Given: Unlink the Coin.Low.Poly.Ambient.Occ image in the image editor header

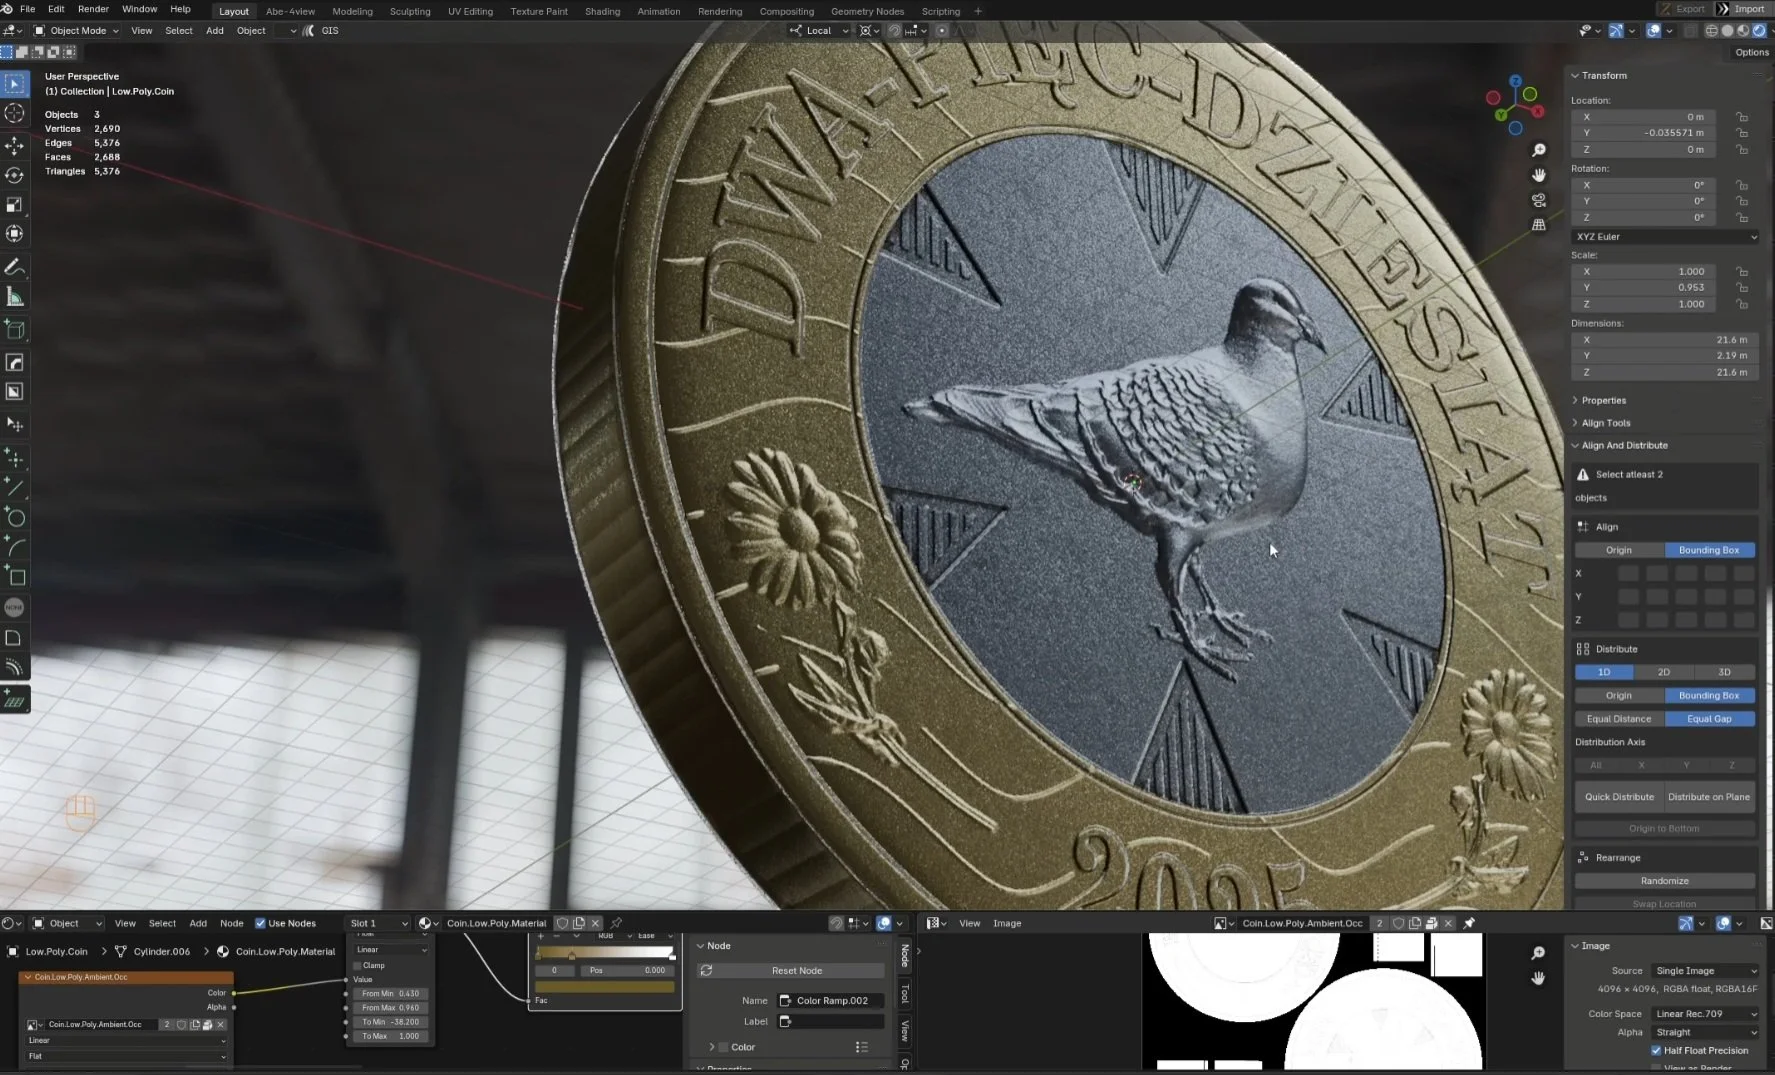Looking at the screenshot, I should click(x=1448, y=923).
